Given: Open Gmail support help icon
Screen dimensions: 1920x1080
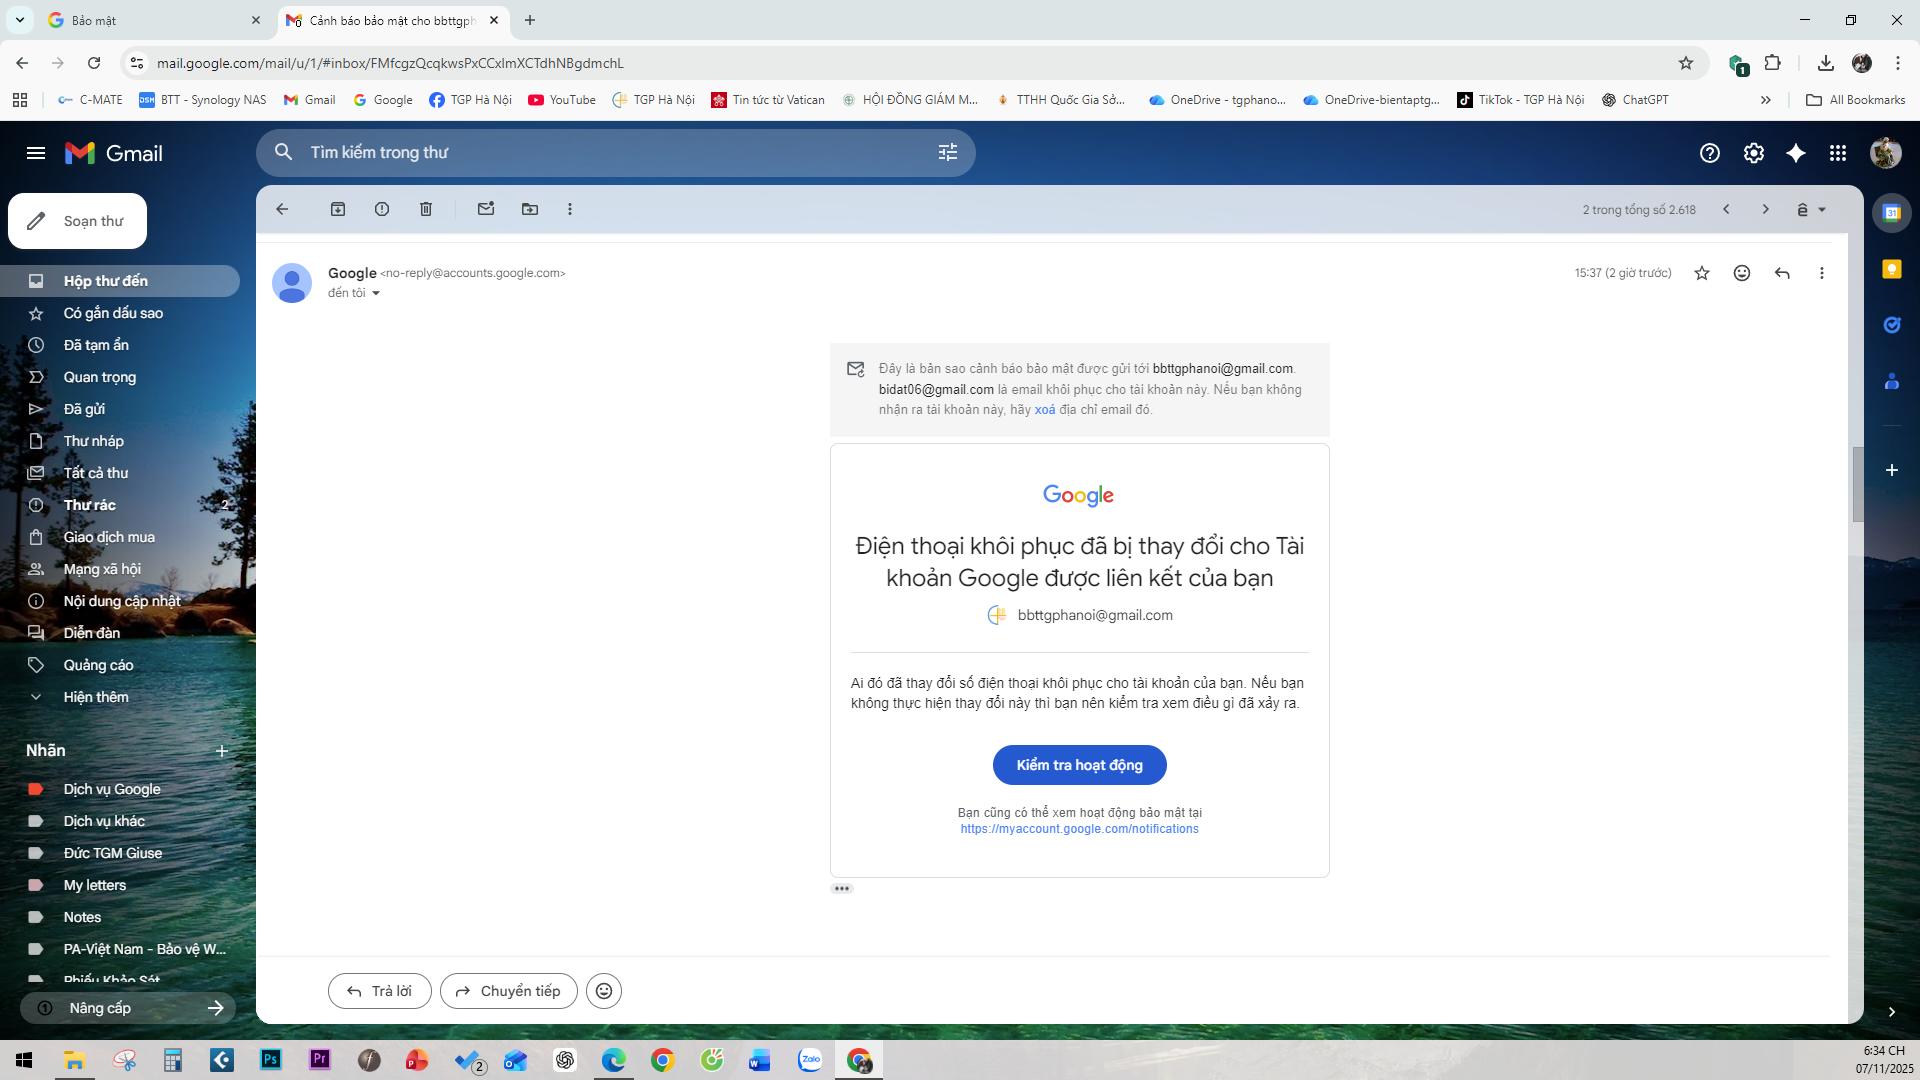Looking at the screenshot, I should [x=1710, y=153].
